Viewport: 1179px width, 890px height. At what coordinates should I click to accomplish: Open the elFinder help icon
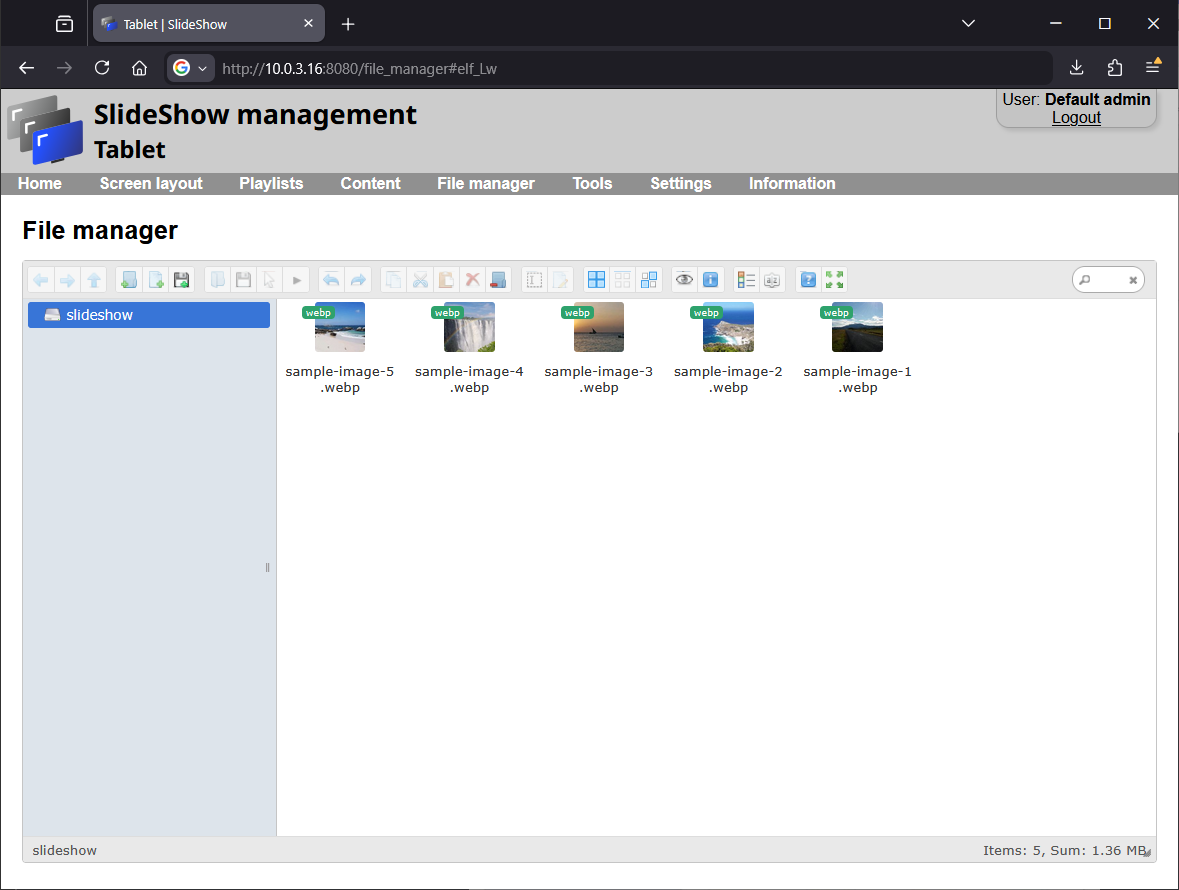(x=809, y=280)
